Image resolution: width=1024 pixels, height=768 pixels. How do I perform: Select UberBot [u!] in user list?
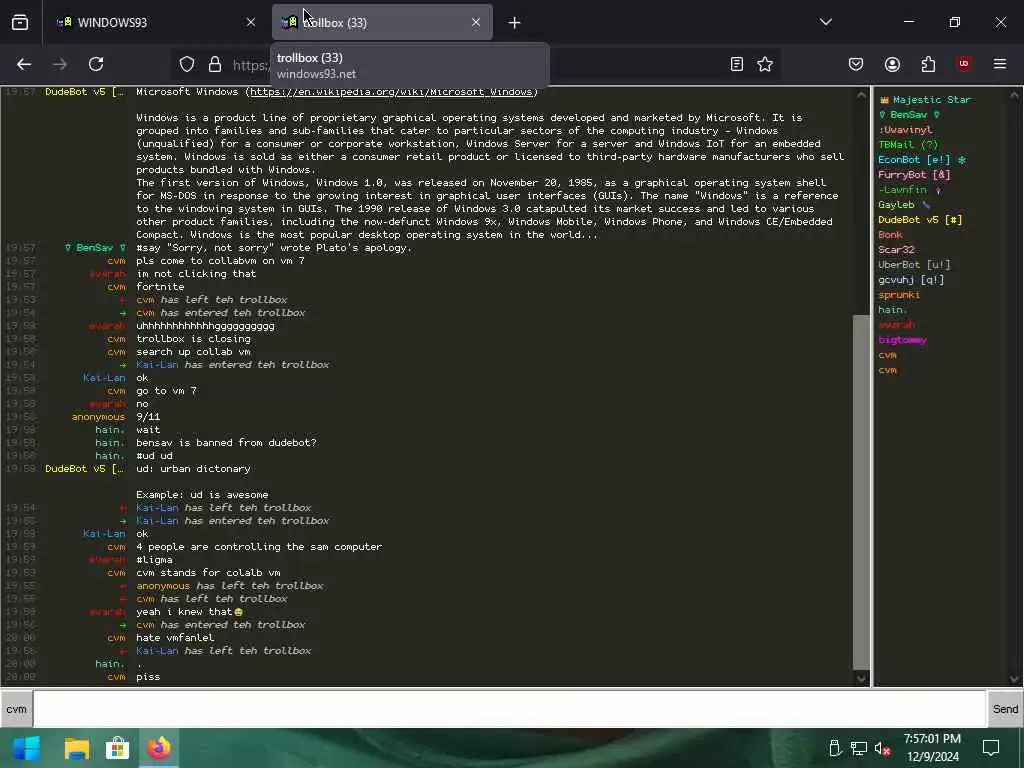point(914,265)
